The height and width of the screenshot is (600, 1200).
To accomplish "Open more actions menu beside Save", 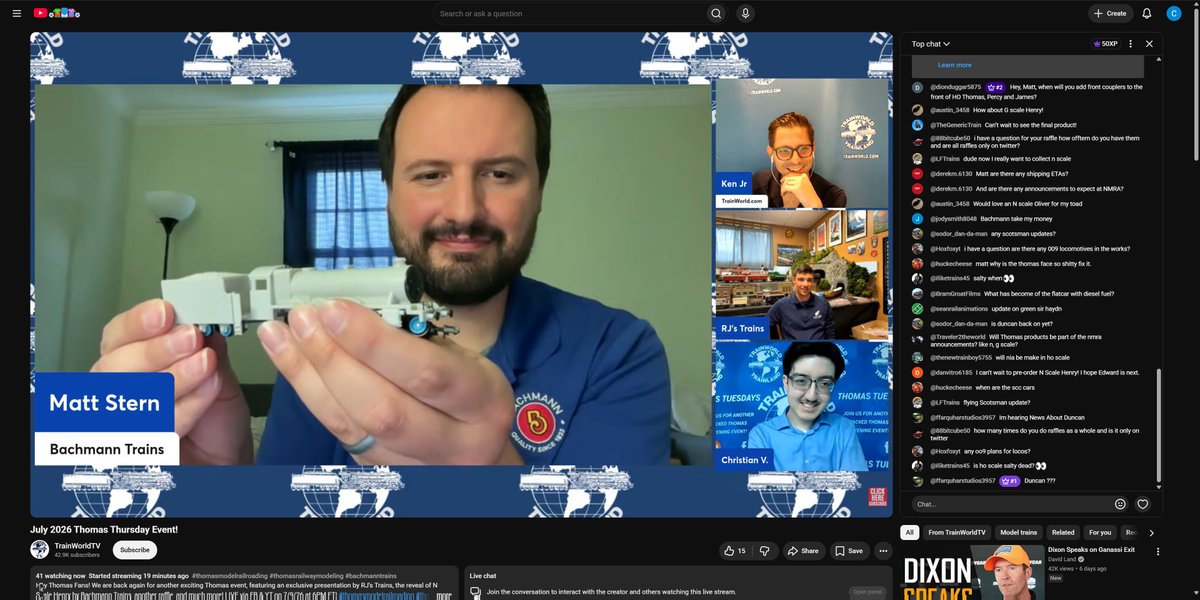I will (x=883, y=550).
